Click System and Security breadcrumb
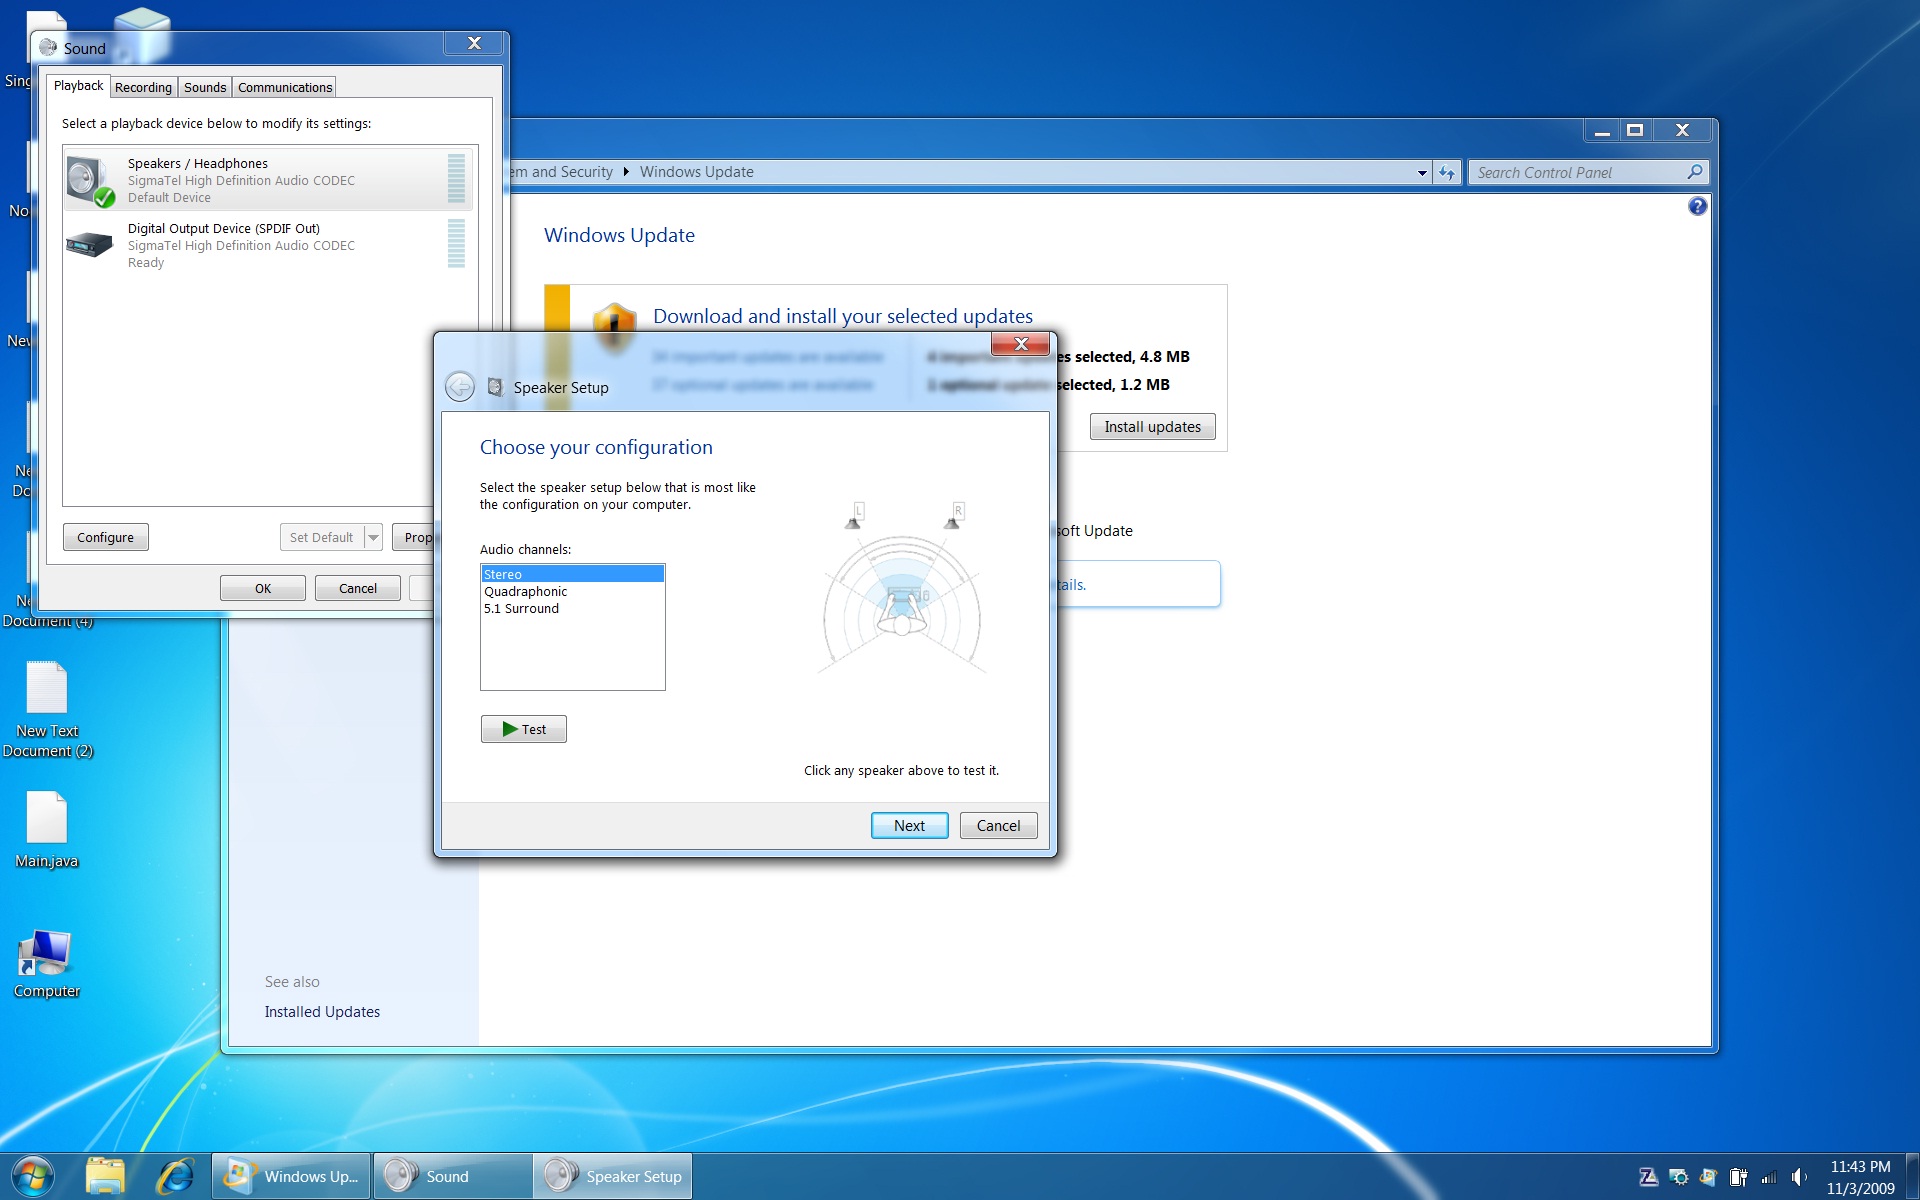The width and height of the screenshot is (1920, 1200). tap(562, 172)
